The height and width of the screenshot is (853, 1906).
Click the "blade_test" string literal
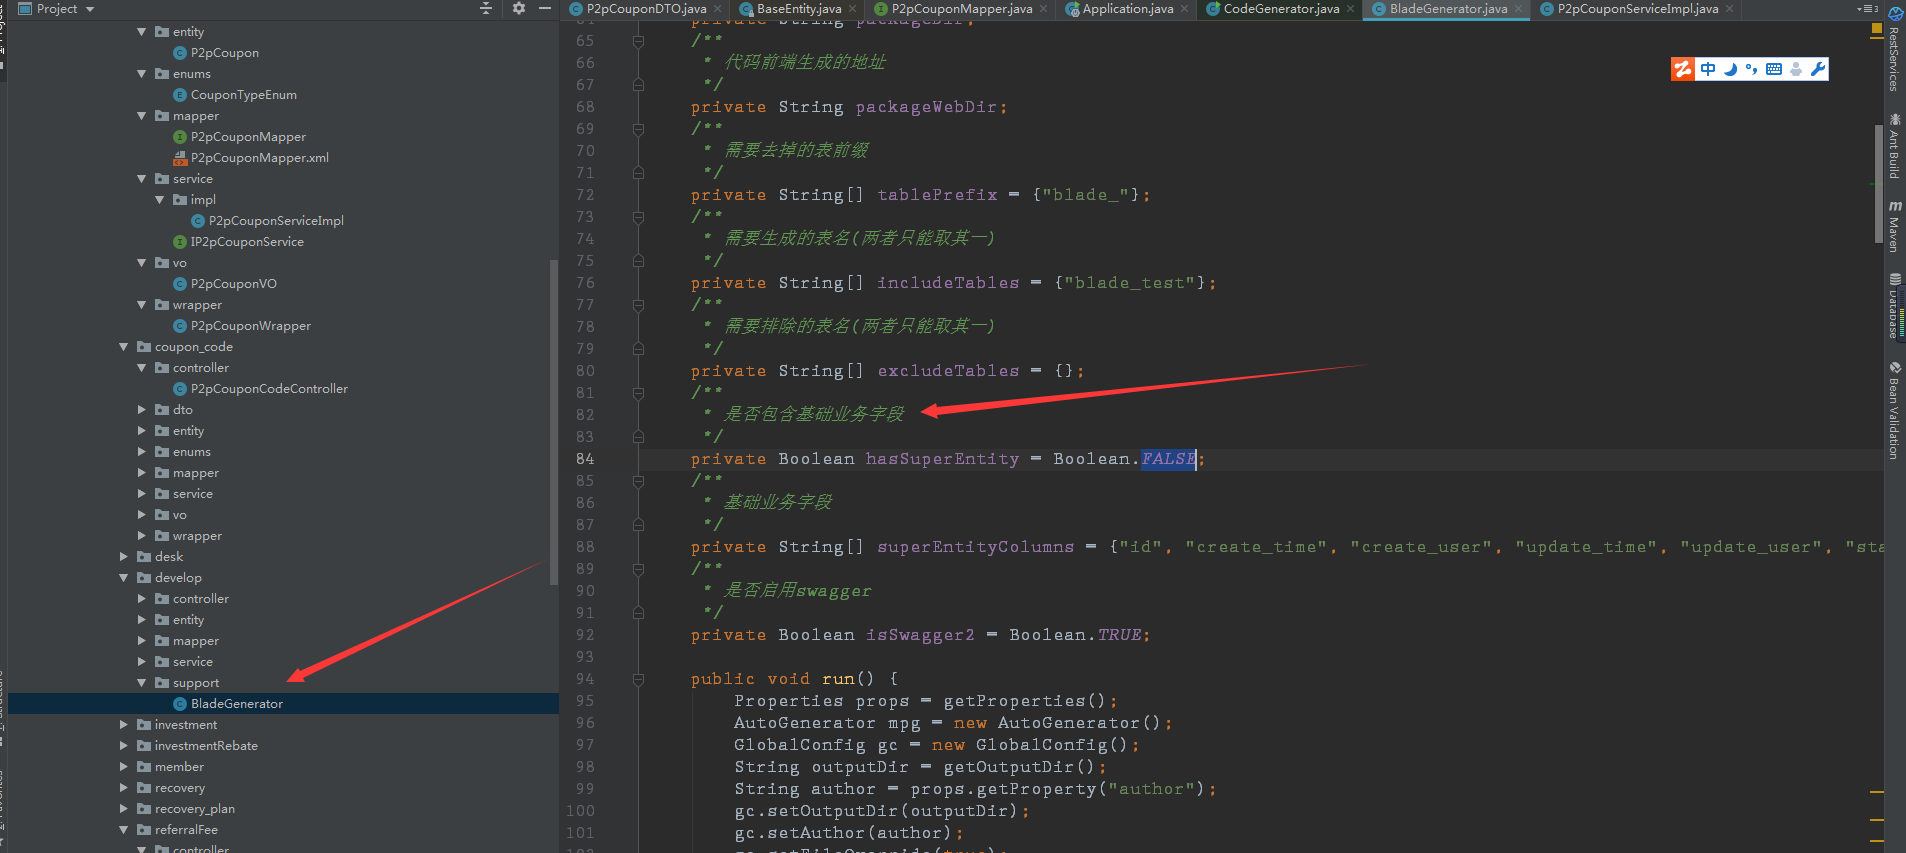pyautogui.click(x=1130, y=283)
